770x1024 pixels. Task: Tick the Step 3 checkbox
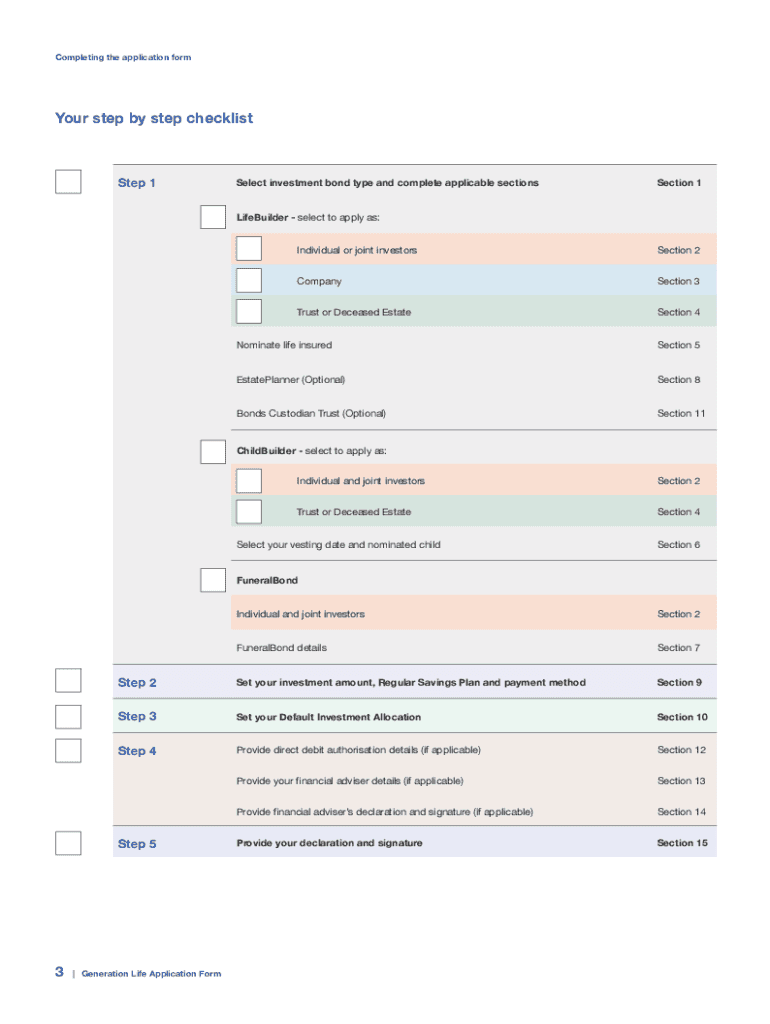(68, 716)
